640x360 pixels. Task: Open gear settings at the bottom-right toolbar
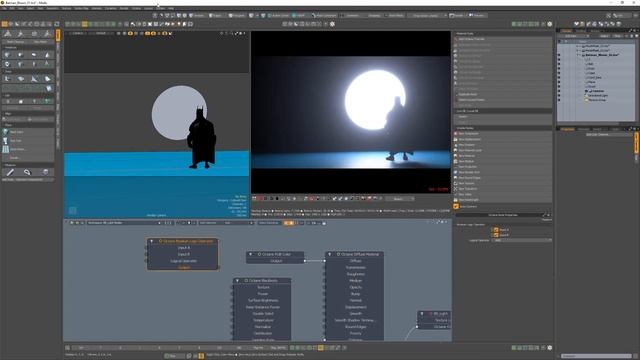tap(549, 348)
